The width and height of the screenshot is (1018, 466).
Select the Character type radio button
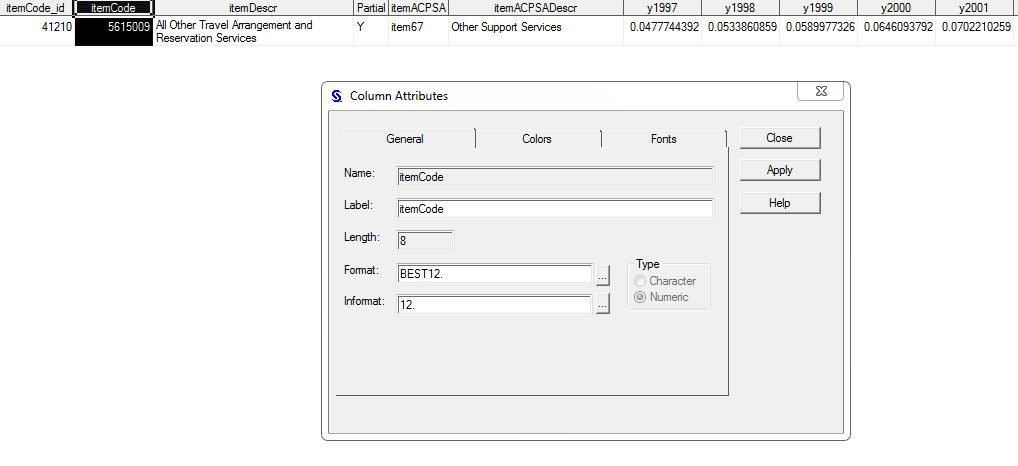[x=640, y=281]
